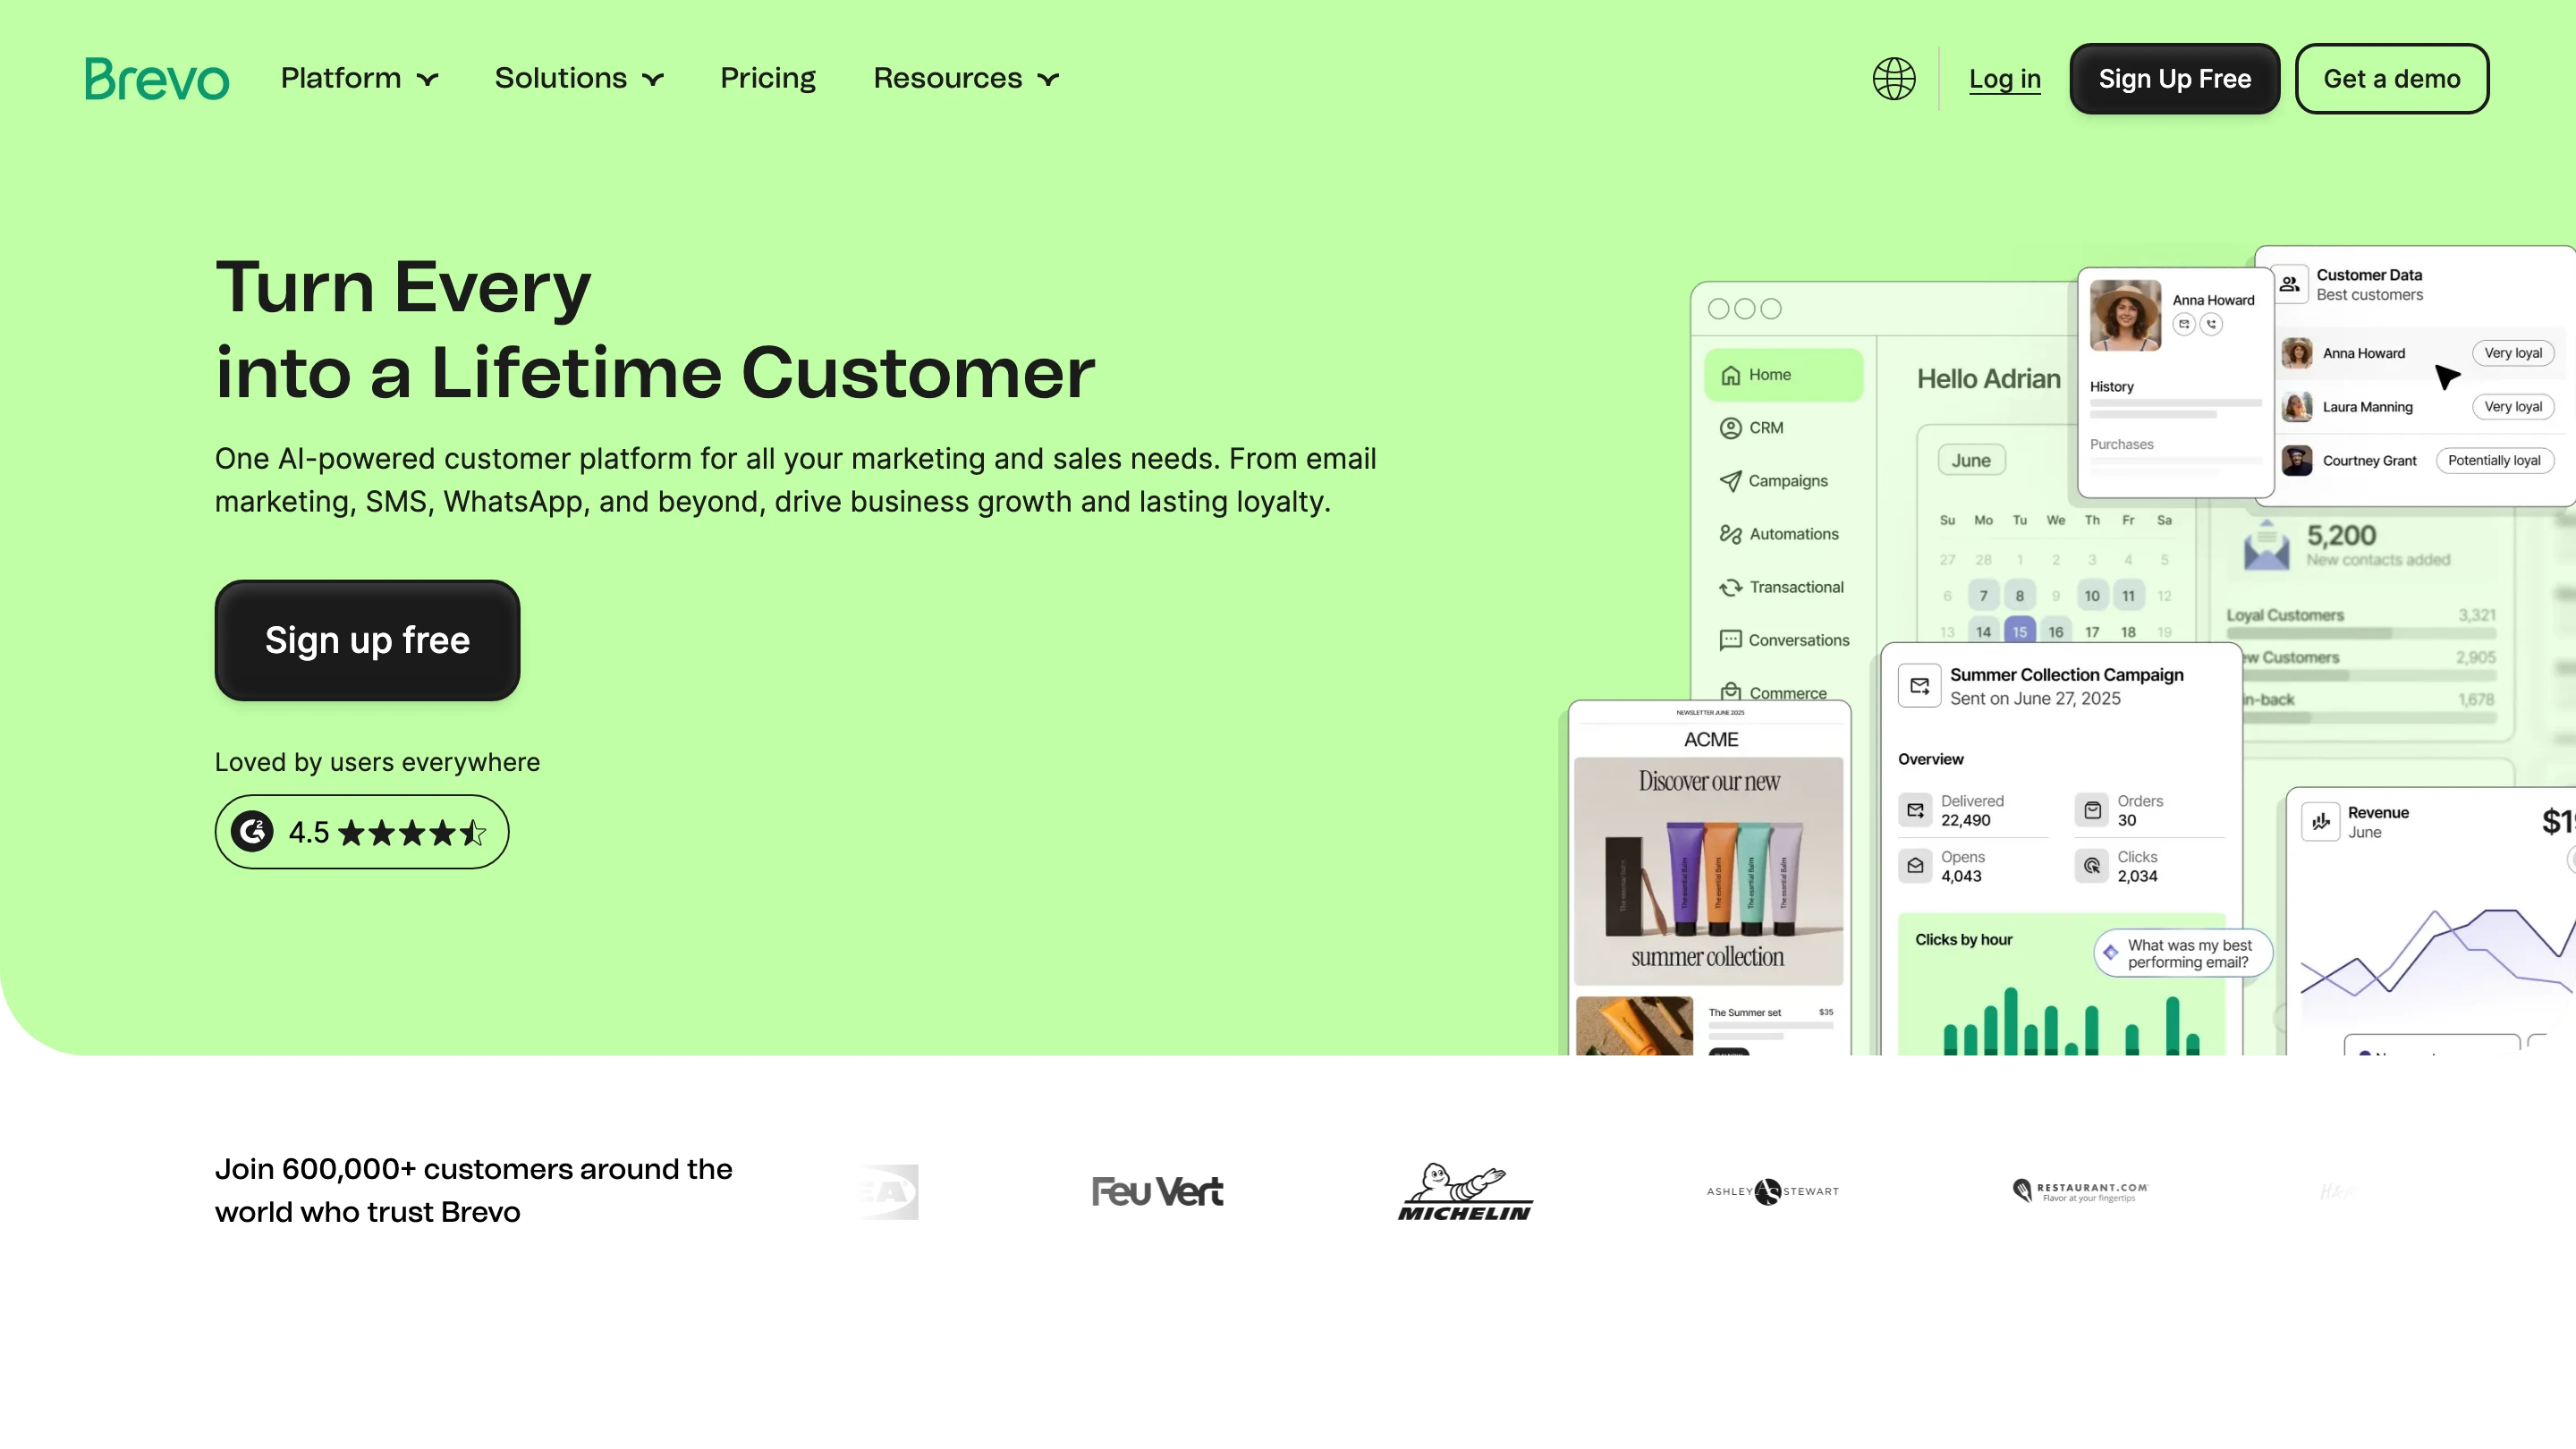The height and width of the screenshot is (1449, 2576).
Task: Click the "Hello Adrian" greeting text
Action: click(1988, 379)
